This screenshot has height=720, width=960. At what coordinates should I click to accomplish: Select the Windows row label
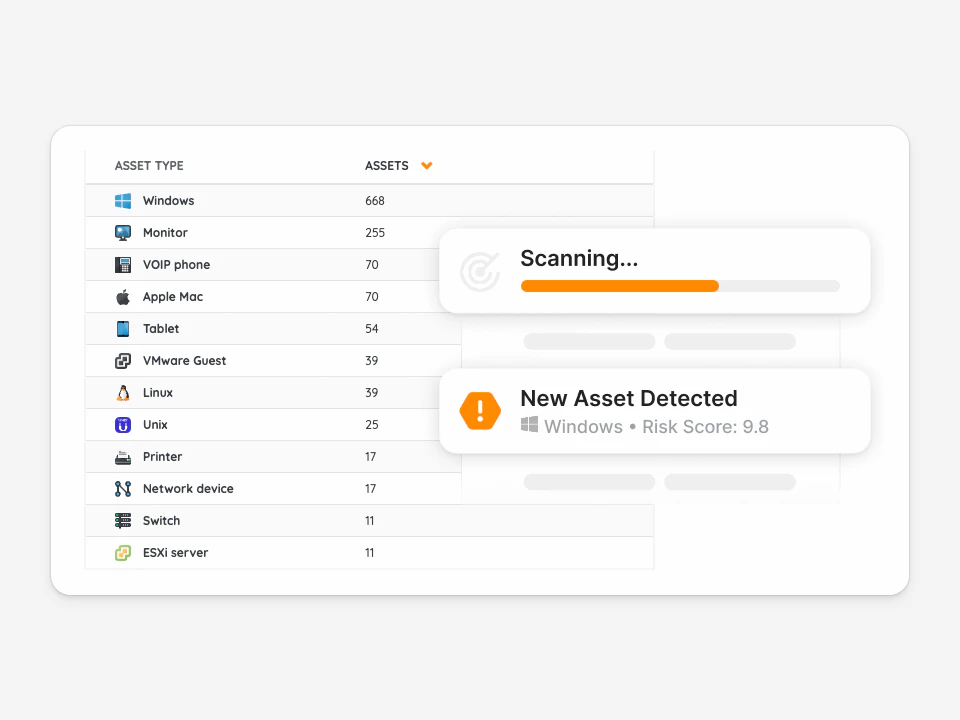click(x=168, y=201)
